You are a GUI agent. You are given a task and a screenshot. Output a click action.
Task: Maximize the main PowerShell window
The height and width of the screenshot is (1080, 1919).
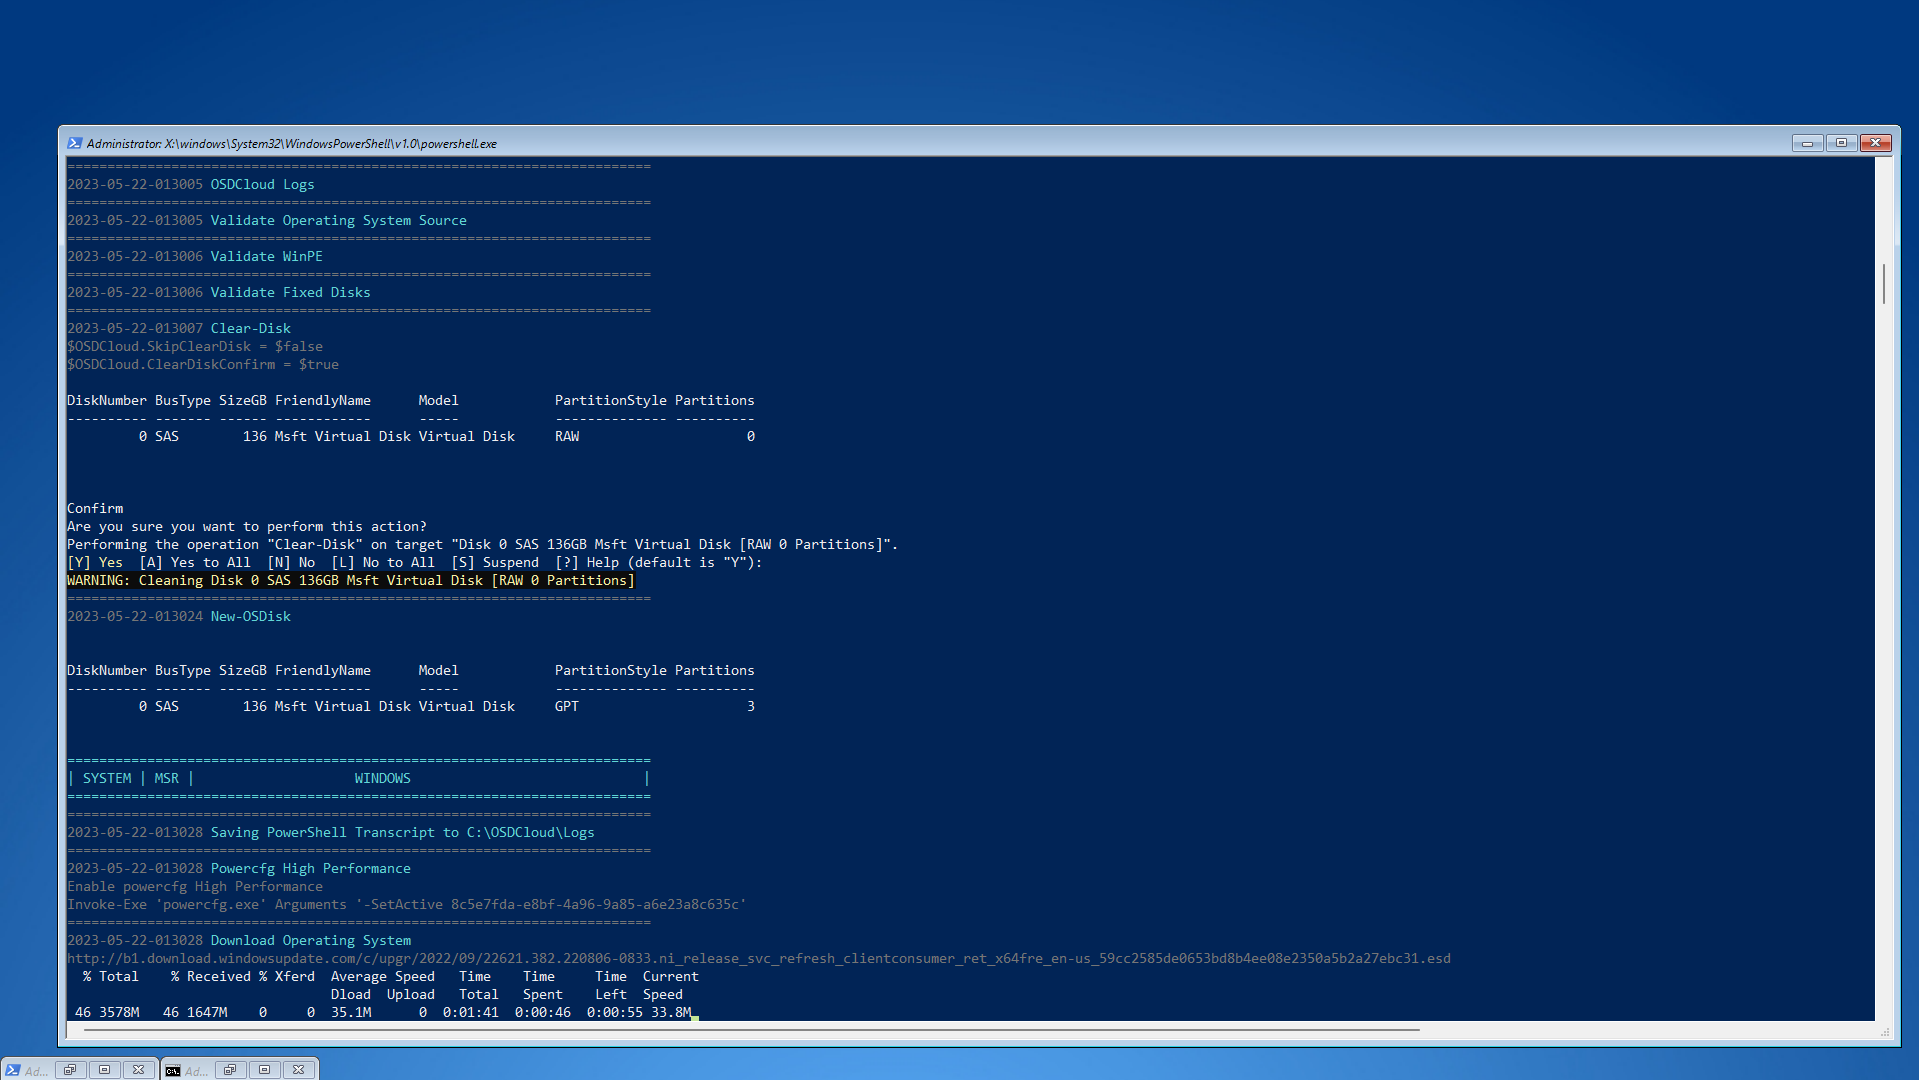(1841, 143)
